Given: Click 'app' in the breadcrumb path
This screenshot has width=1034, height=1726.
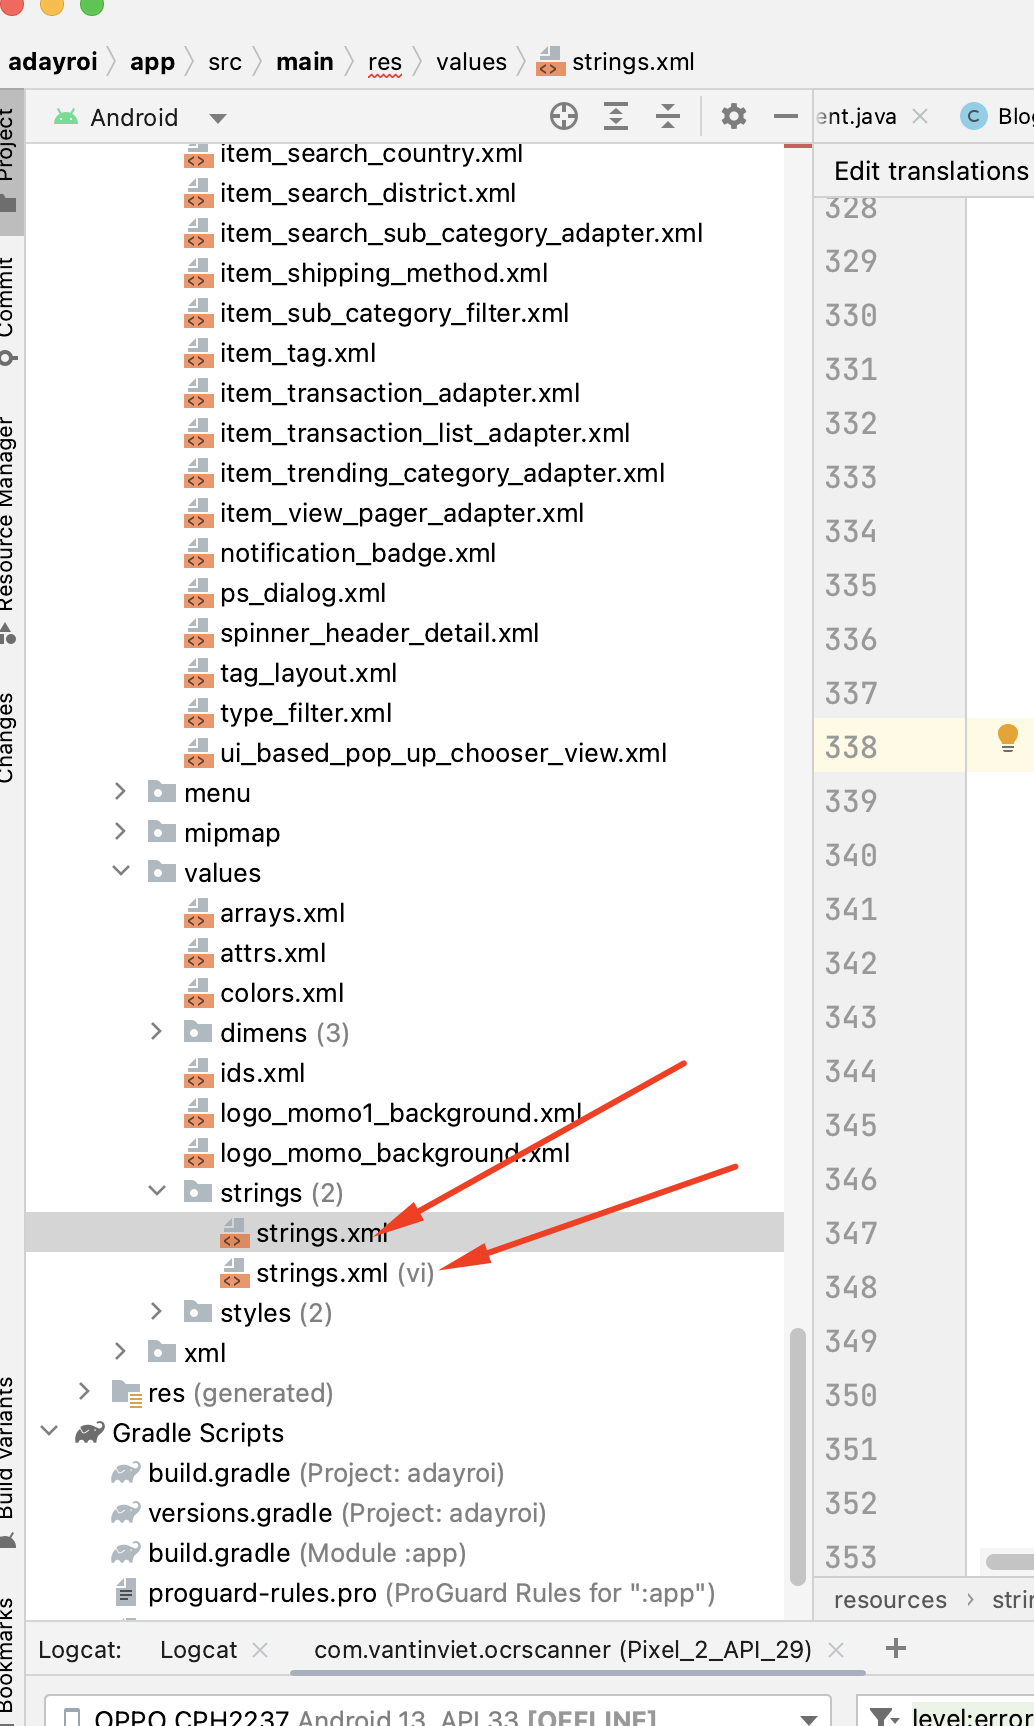Looking at the screenshot, I should [x=152, y=62].
